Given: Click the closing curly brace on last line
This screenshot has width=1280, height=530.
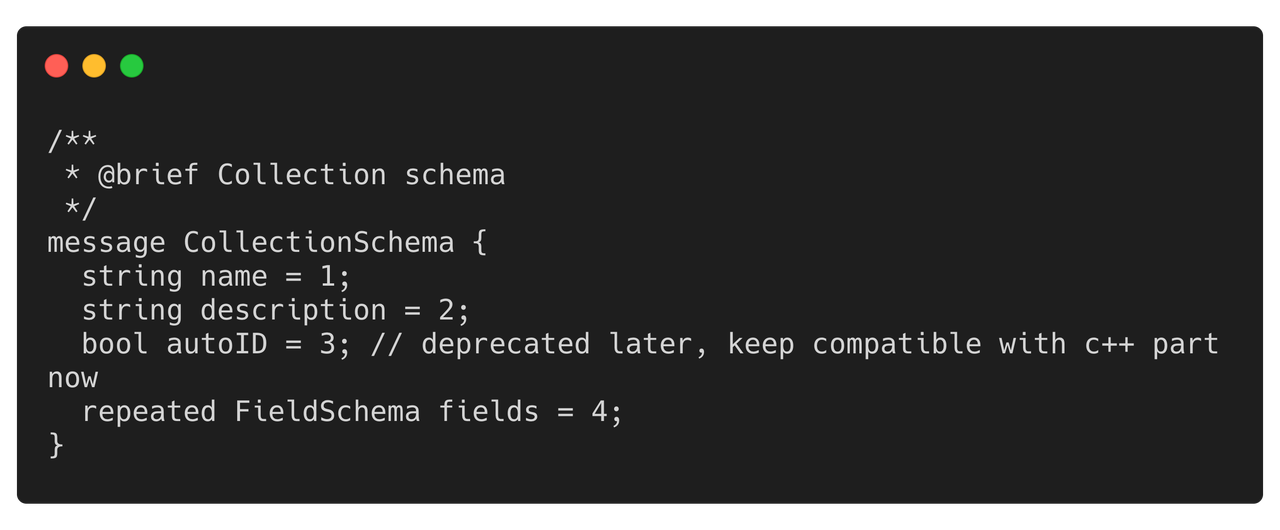Looking at the screenshot, I should pos(56,446).
